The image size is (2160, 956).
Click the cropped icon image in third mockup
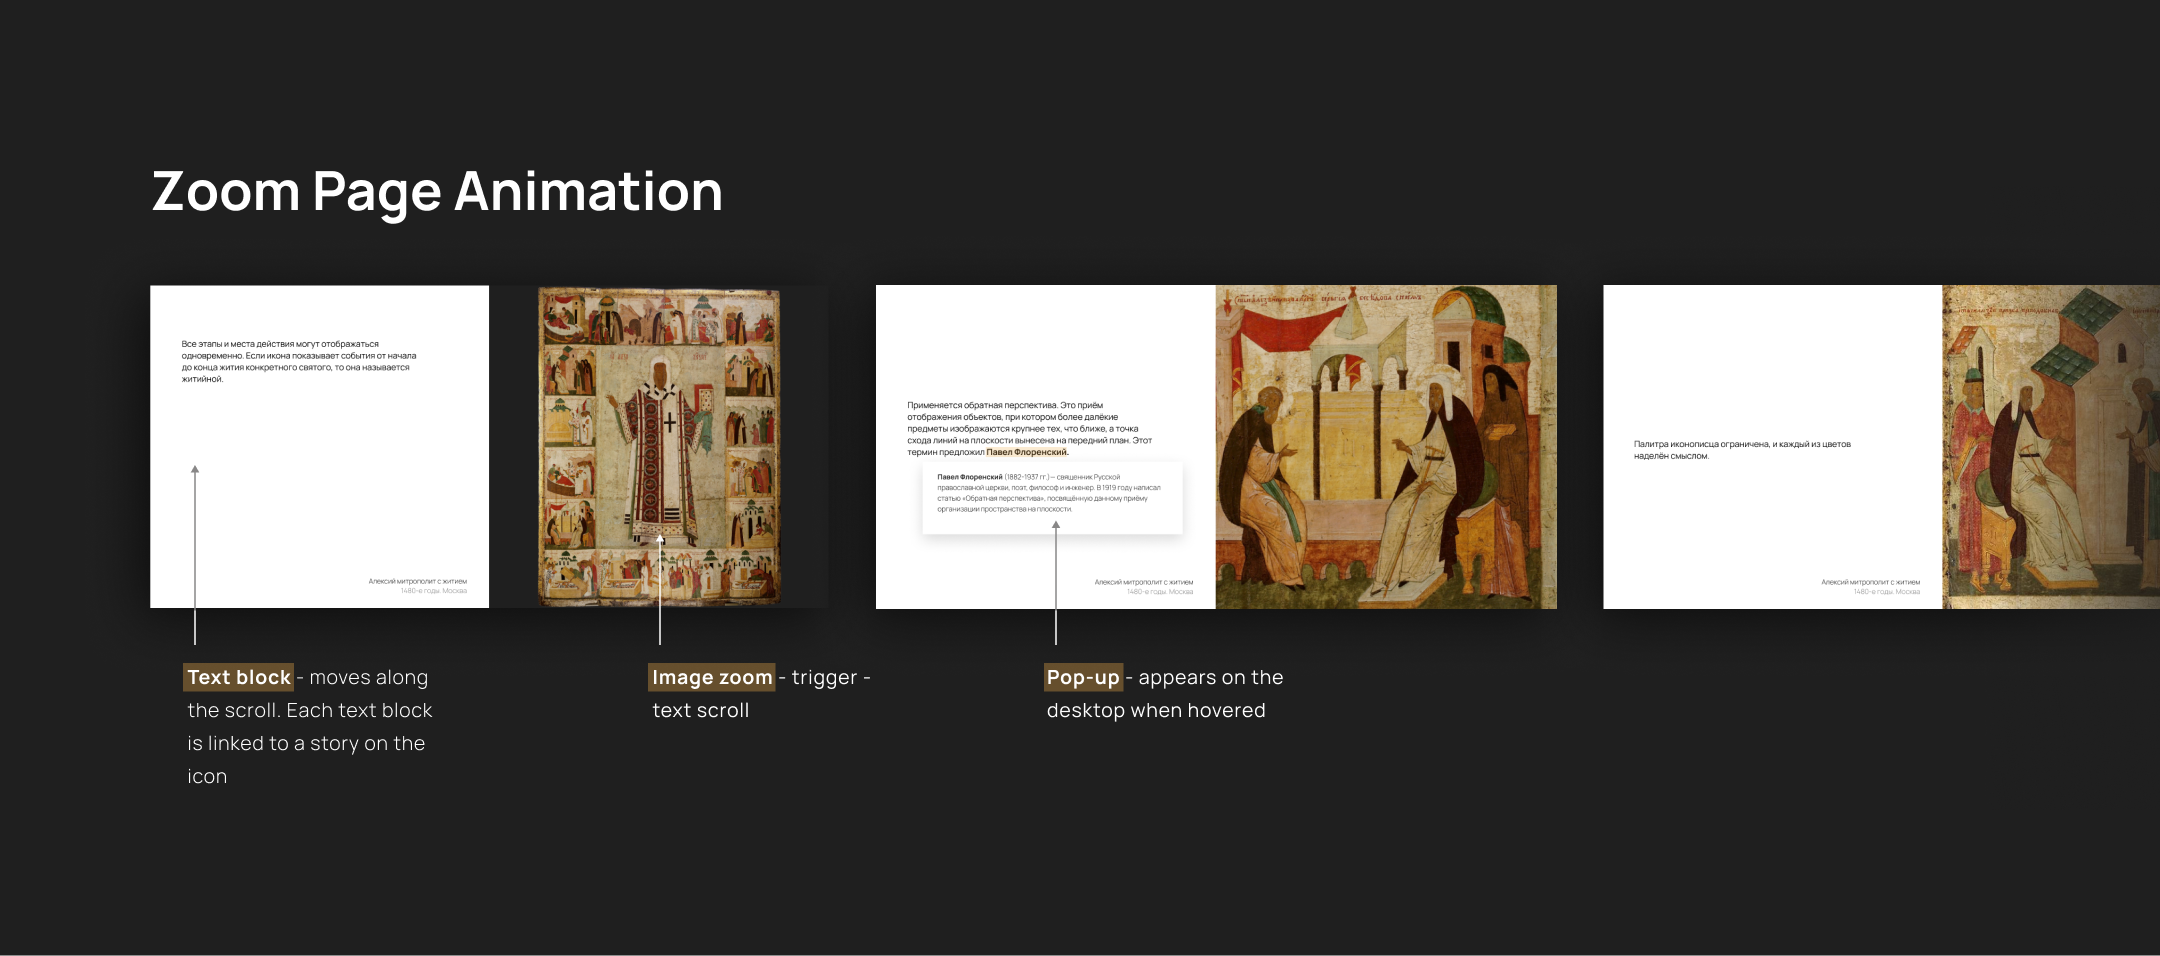coord(2050,446)
